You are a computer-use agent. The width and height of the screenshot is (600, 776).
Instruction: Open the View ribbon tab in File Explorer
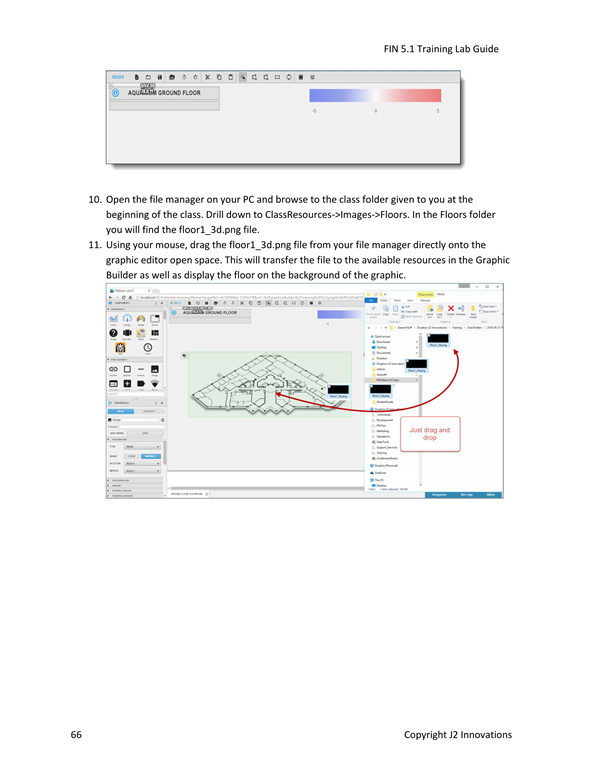410,300
